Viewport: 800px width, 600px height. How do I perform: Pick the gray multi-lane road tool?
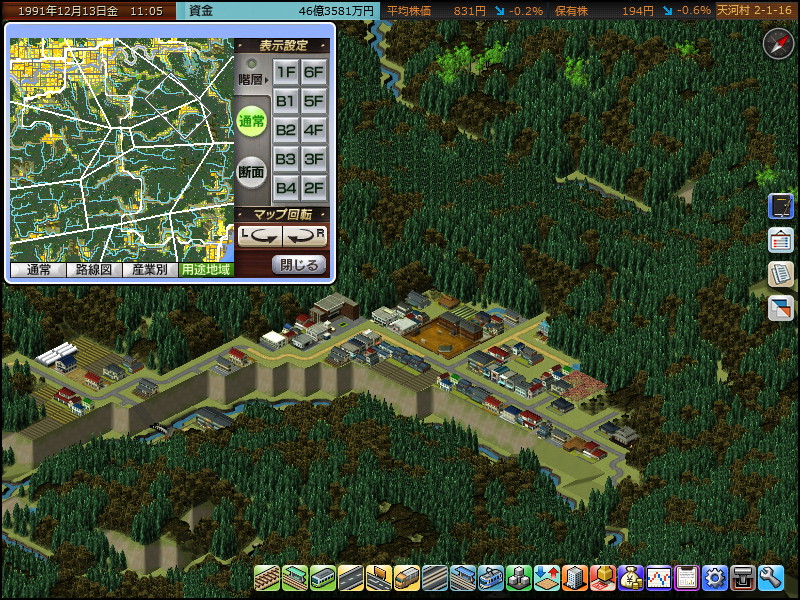(x=435, y=578)
